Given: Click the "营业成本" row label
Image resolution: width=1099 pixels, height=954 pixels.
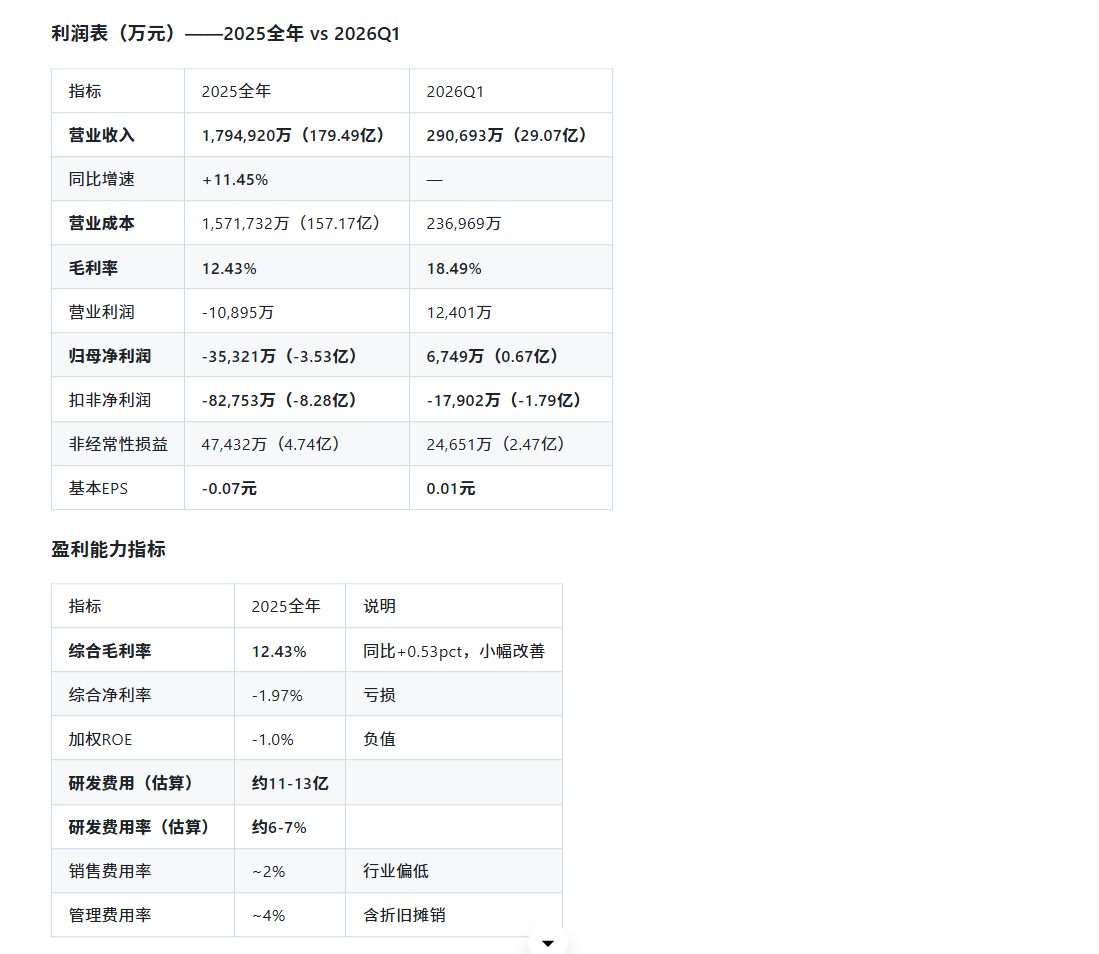Looking at the screenshot, I should 102,224.
